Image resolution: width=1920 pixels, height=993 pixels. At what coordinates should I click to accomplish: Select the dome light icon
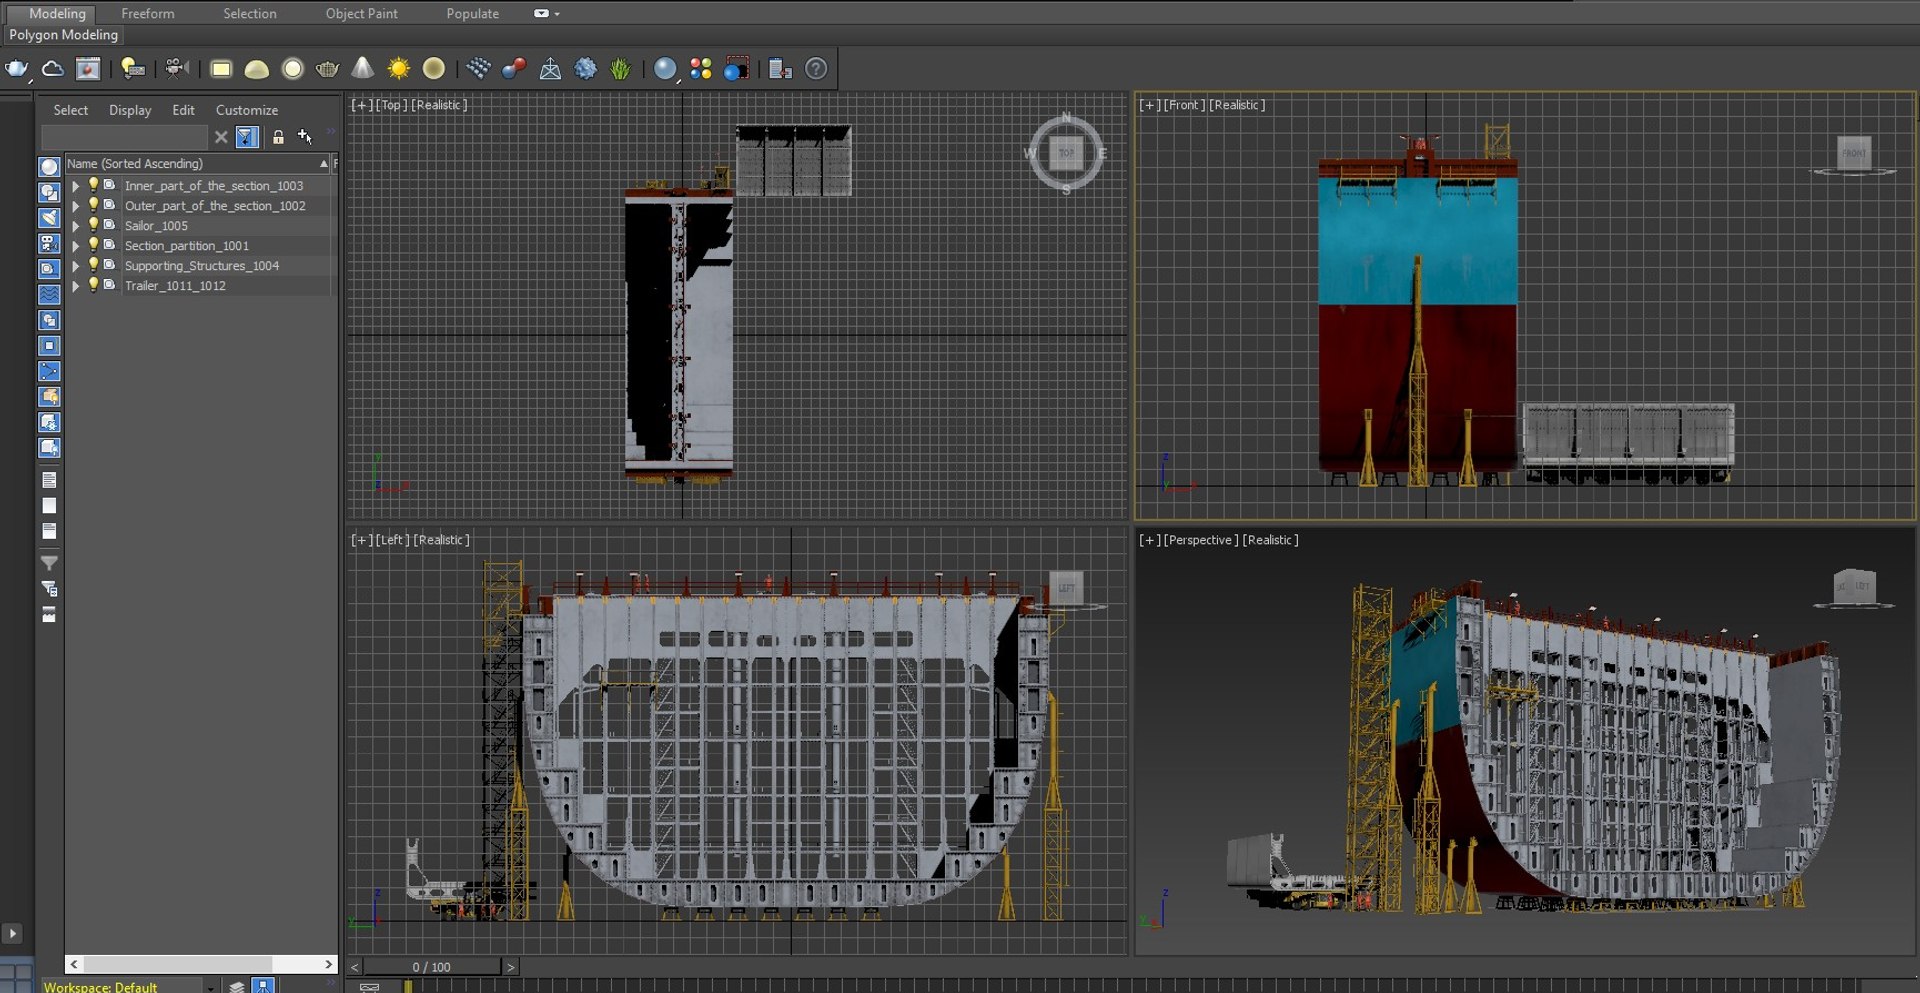(x=257, y=69)
